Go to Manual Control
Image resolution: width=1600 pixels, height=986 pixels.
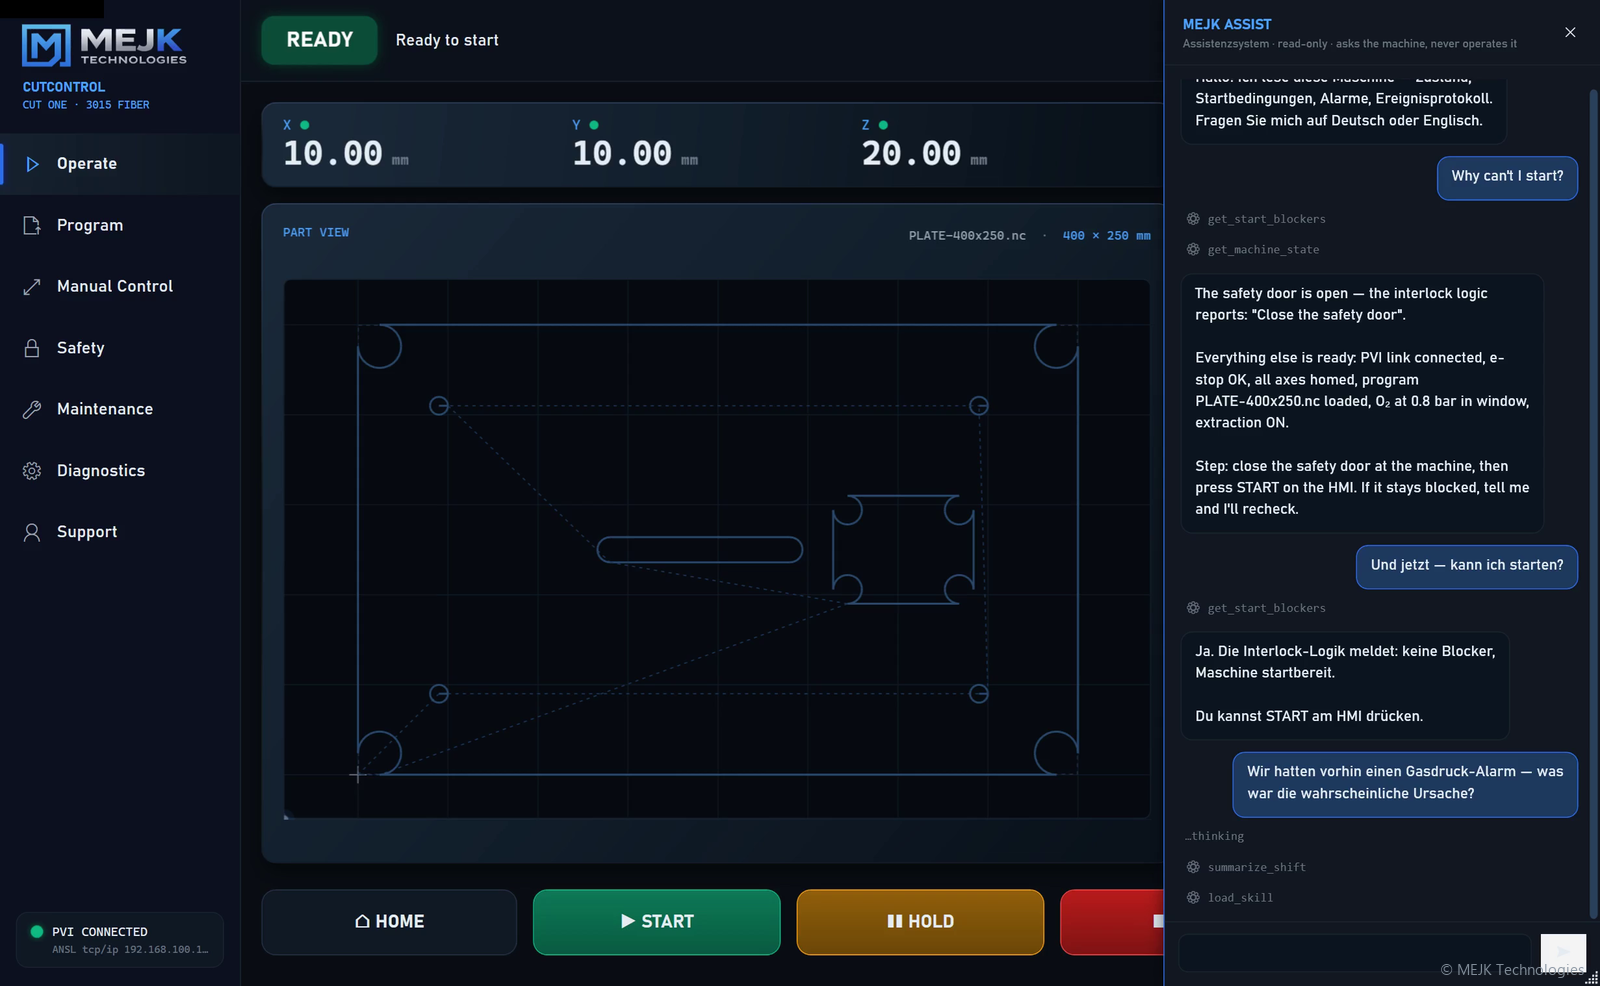(120, 287)
